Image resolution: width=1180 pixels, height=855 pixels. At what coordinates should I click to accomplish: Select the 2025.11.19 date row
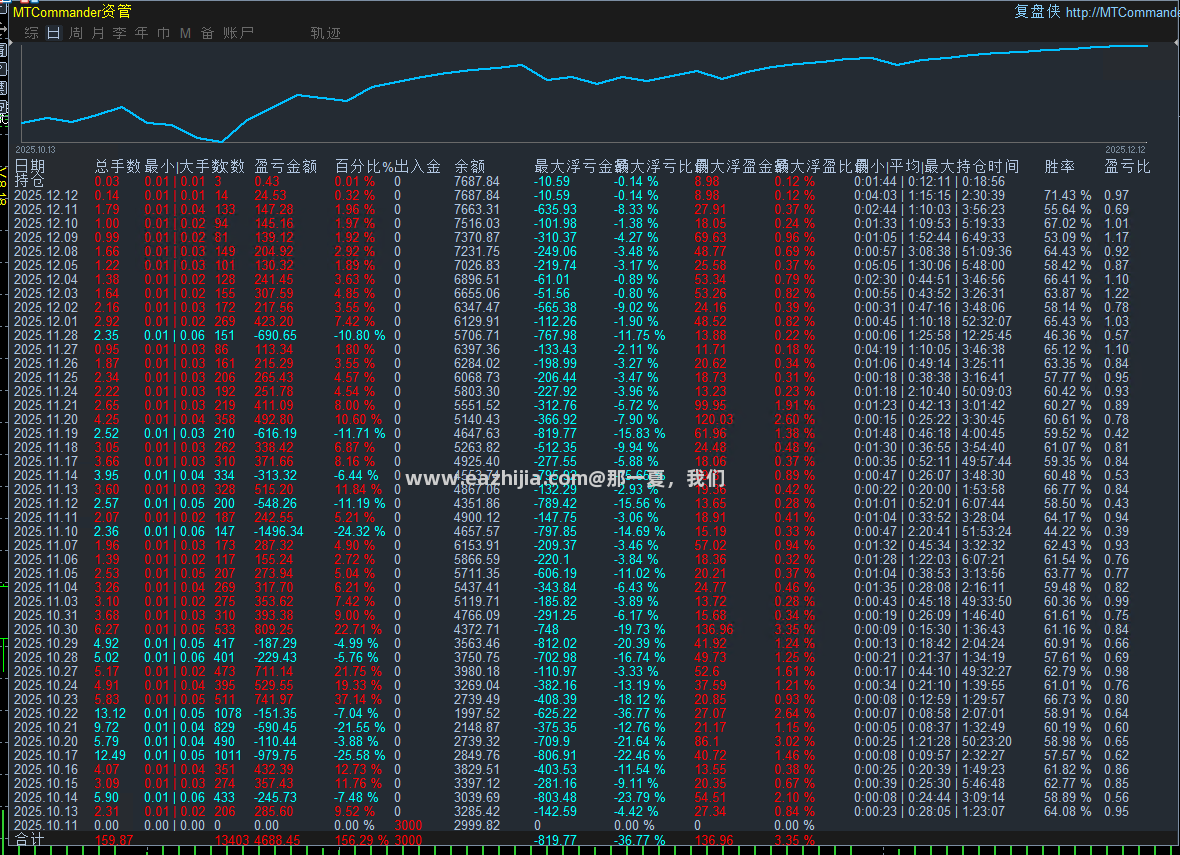pyautogui.click(x=46, y=434)
